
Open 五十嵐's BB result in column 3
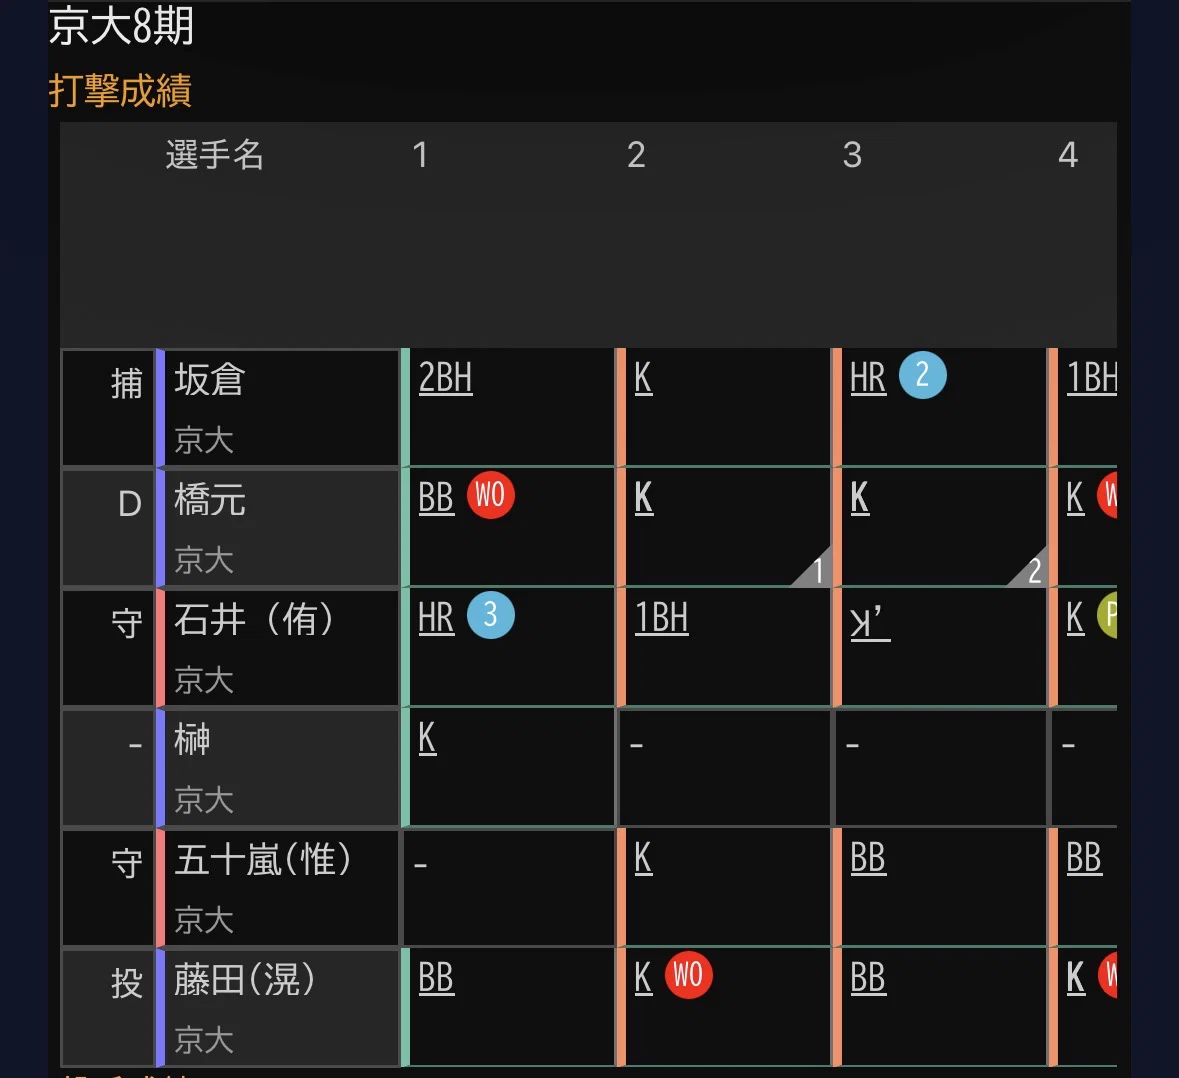click(x=868, y=858)
